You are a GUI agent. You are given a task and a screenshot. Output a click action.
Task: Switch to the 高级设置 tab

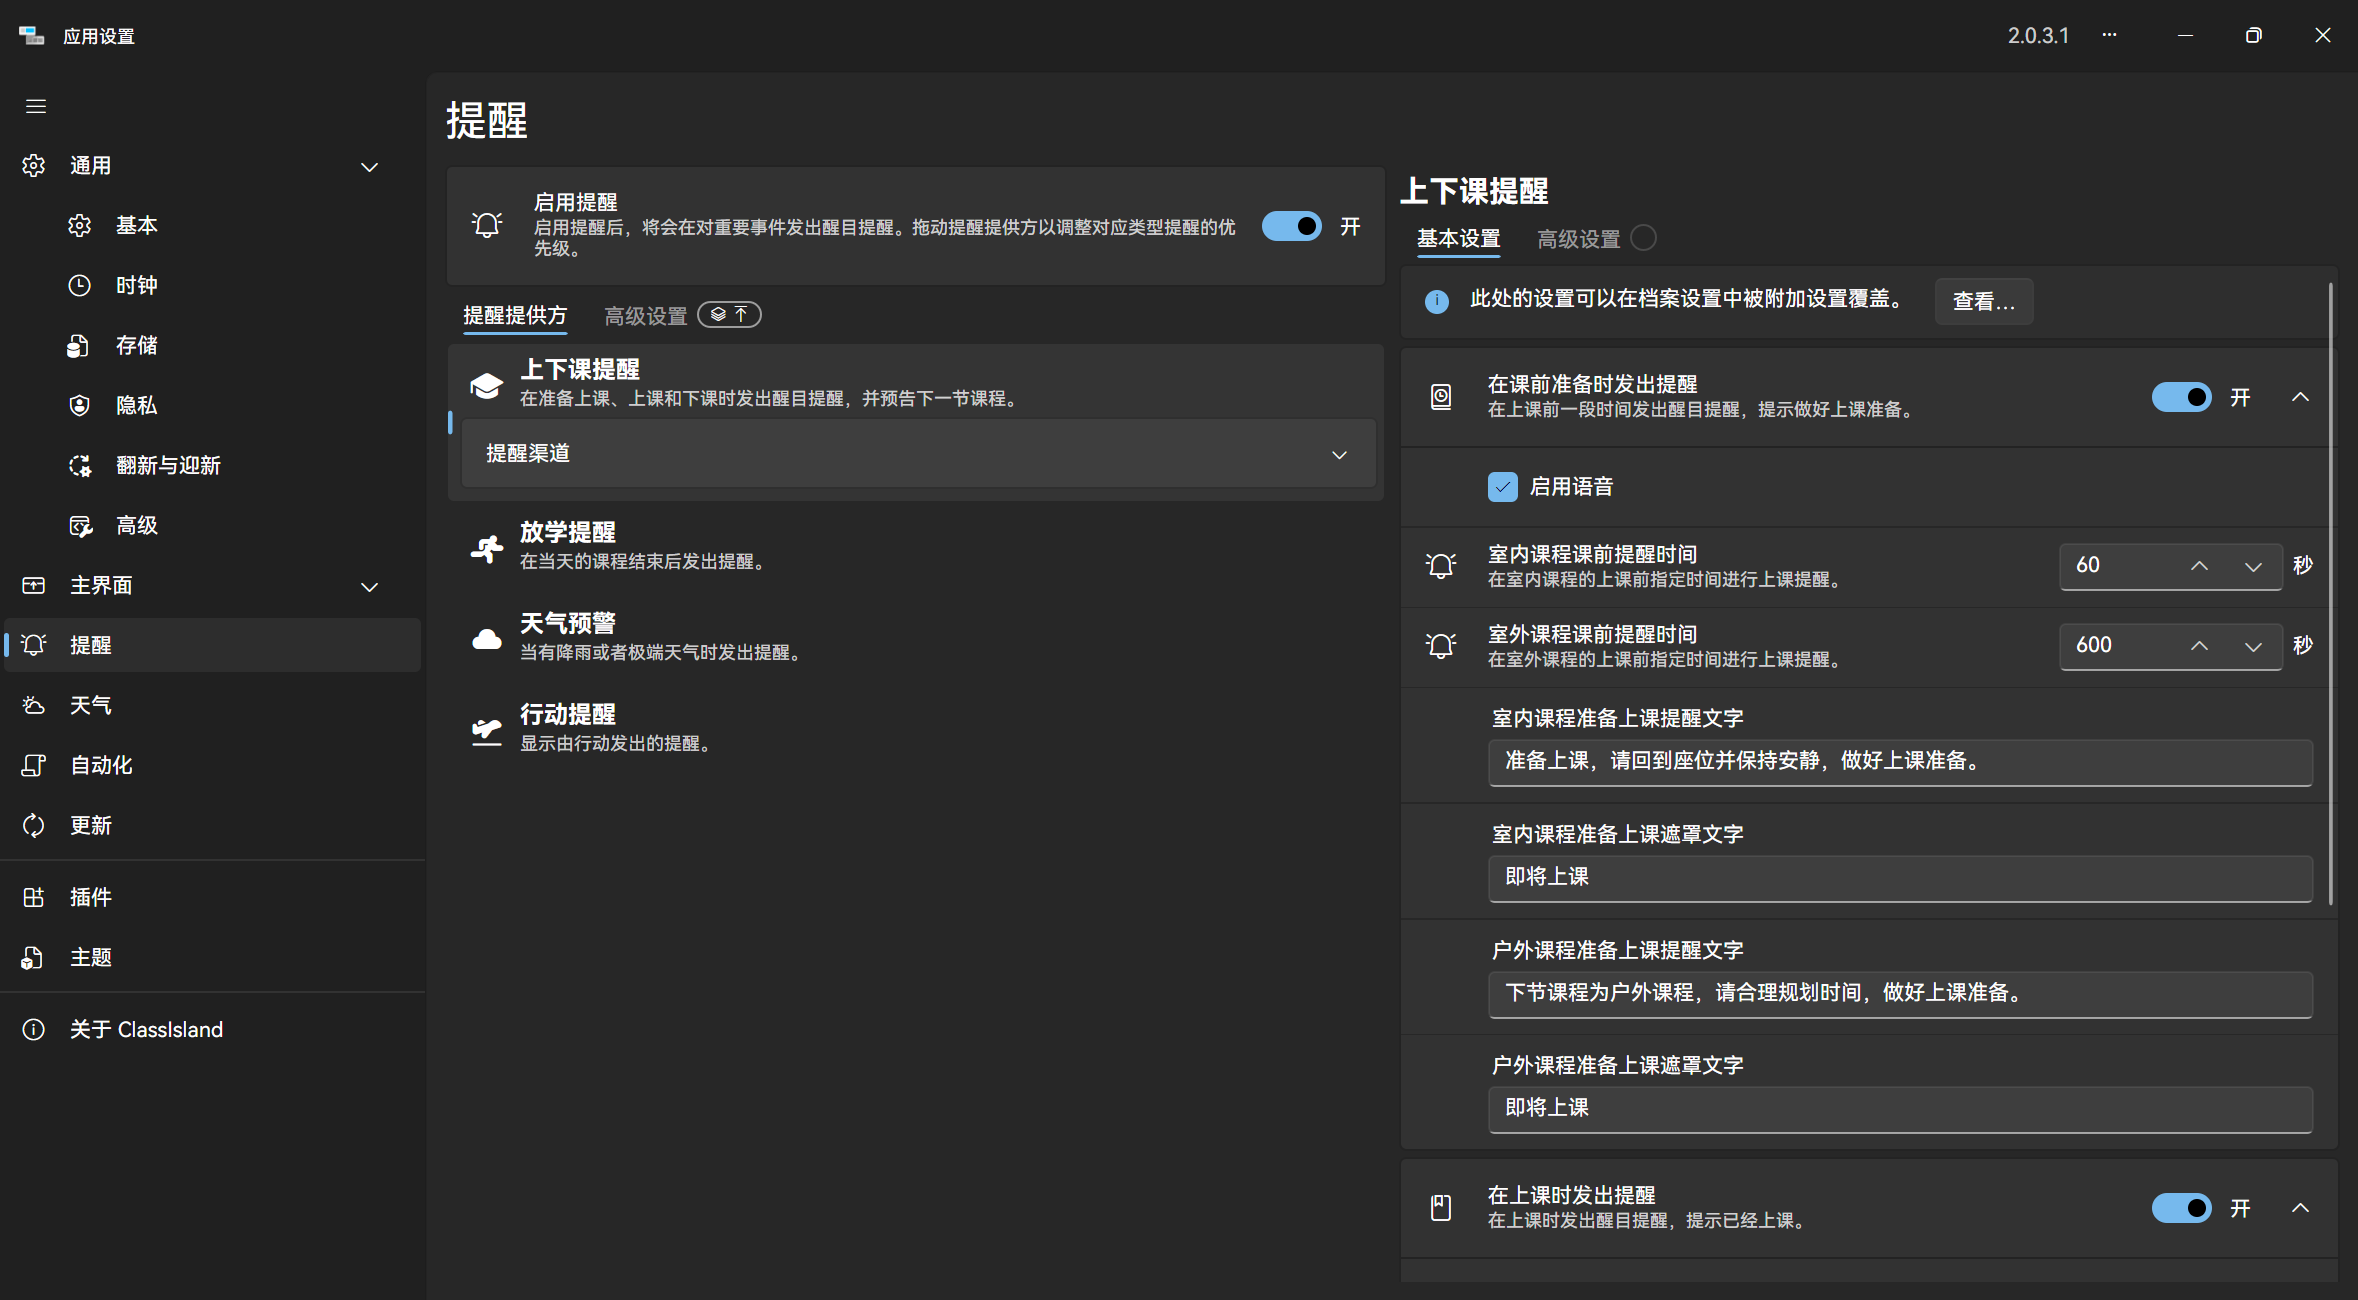point(1579,239)
